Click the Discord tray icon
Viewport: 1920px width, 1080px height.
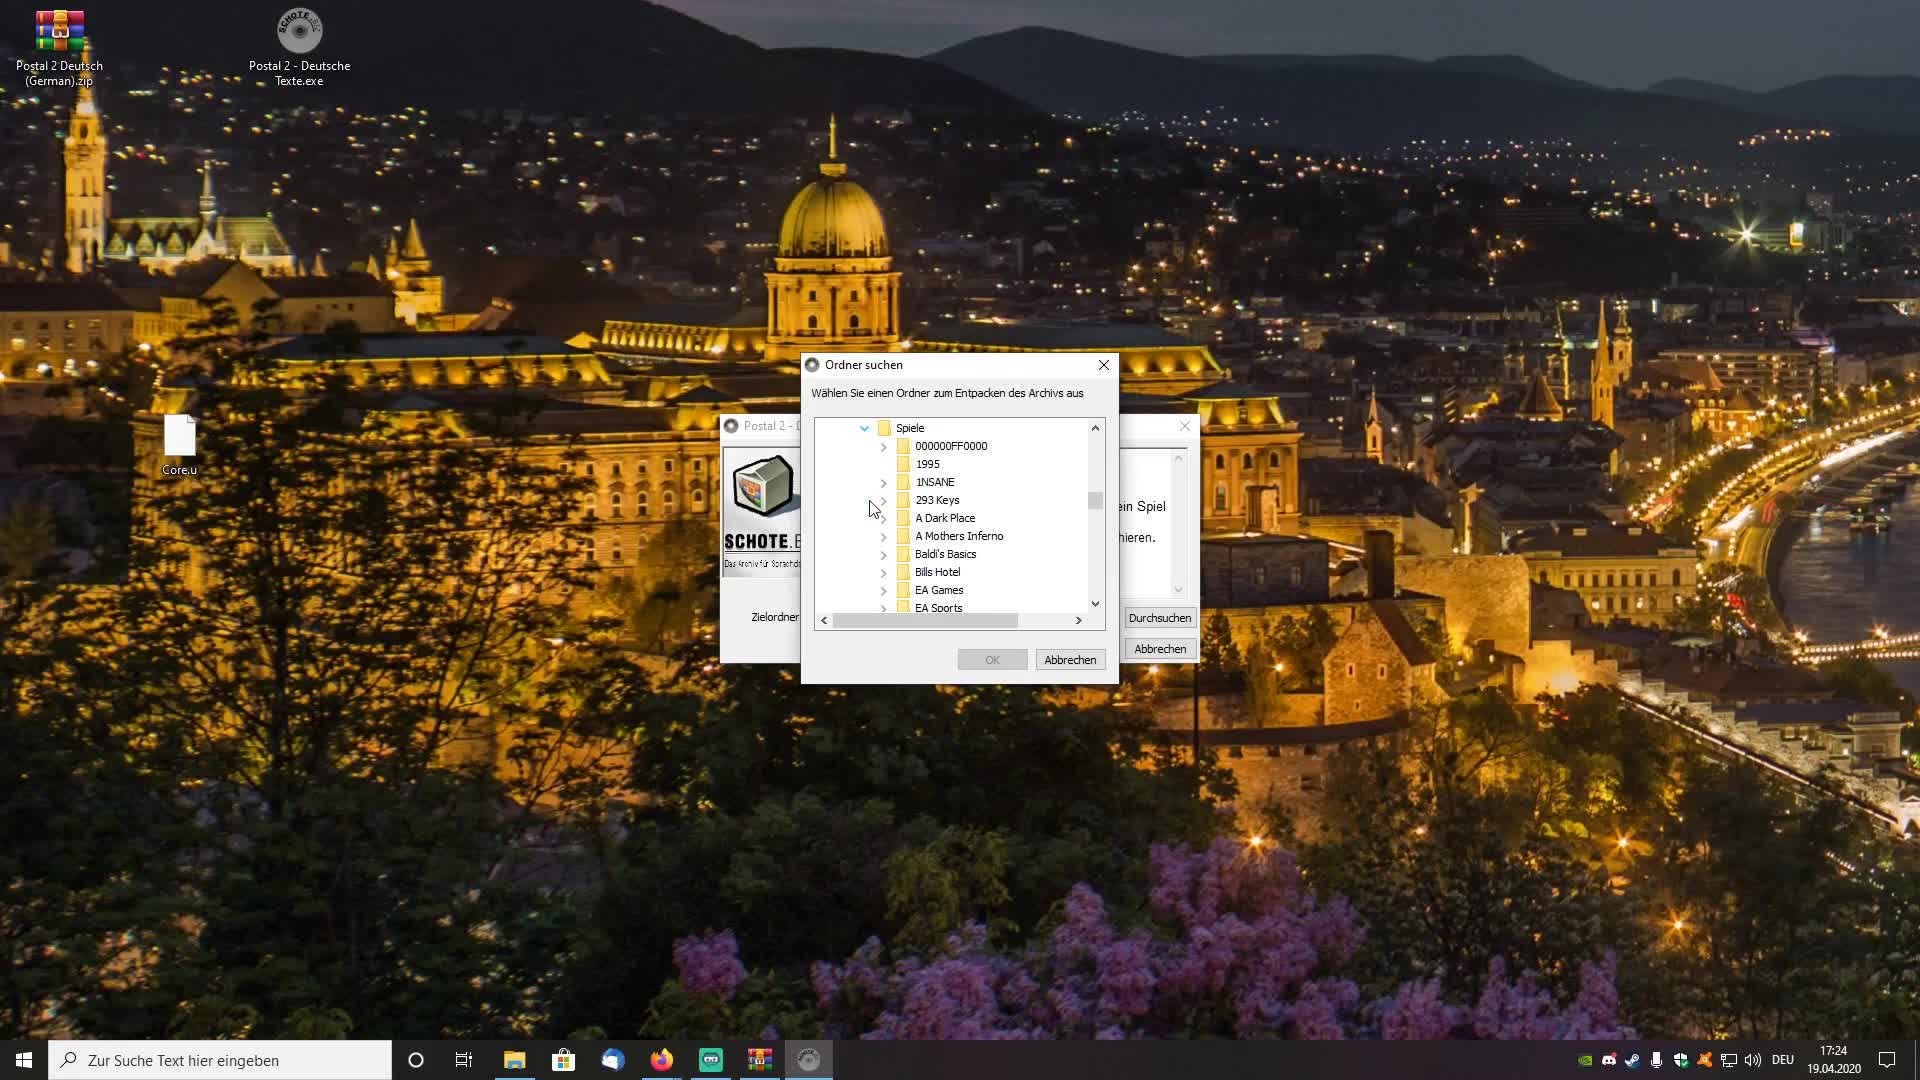point(1608,1060)
